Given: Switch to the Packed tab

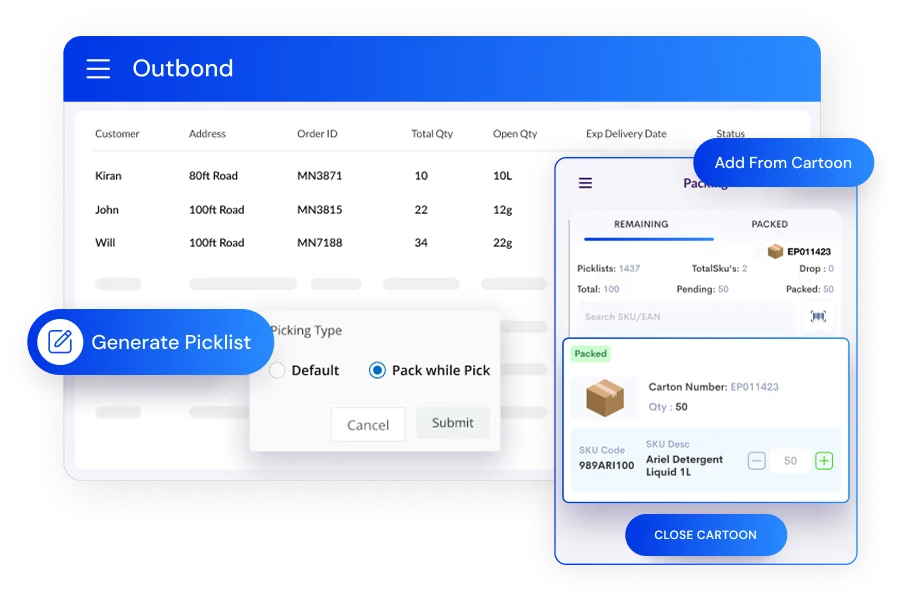Looking at the screenshot, I should [x=769, y=224].
